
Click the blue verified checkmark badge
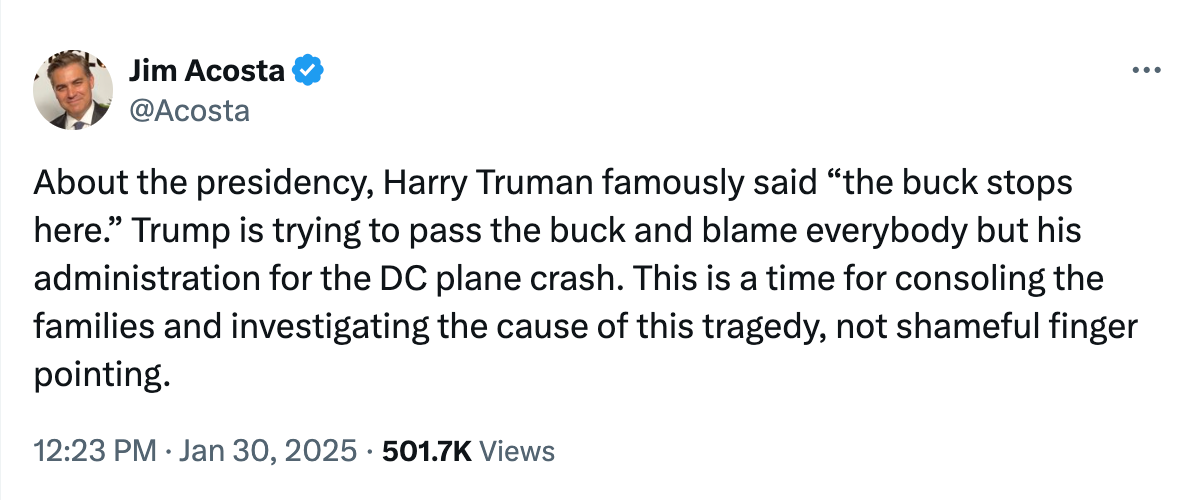[308, 71]
